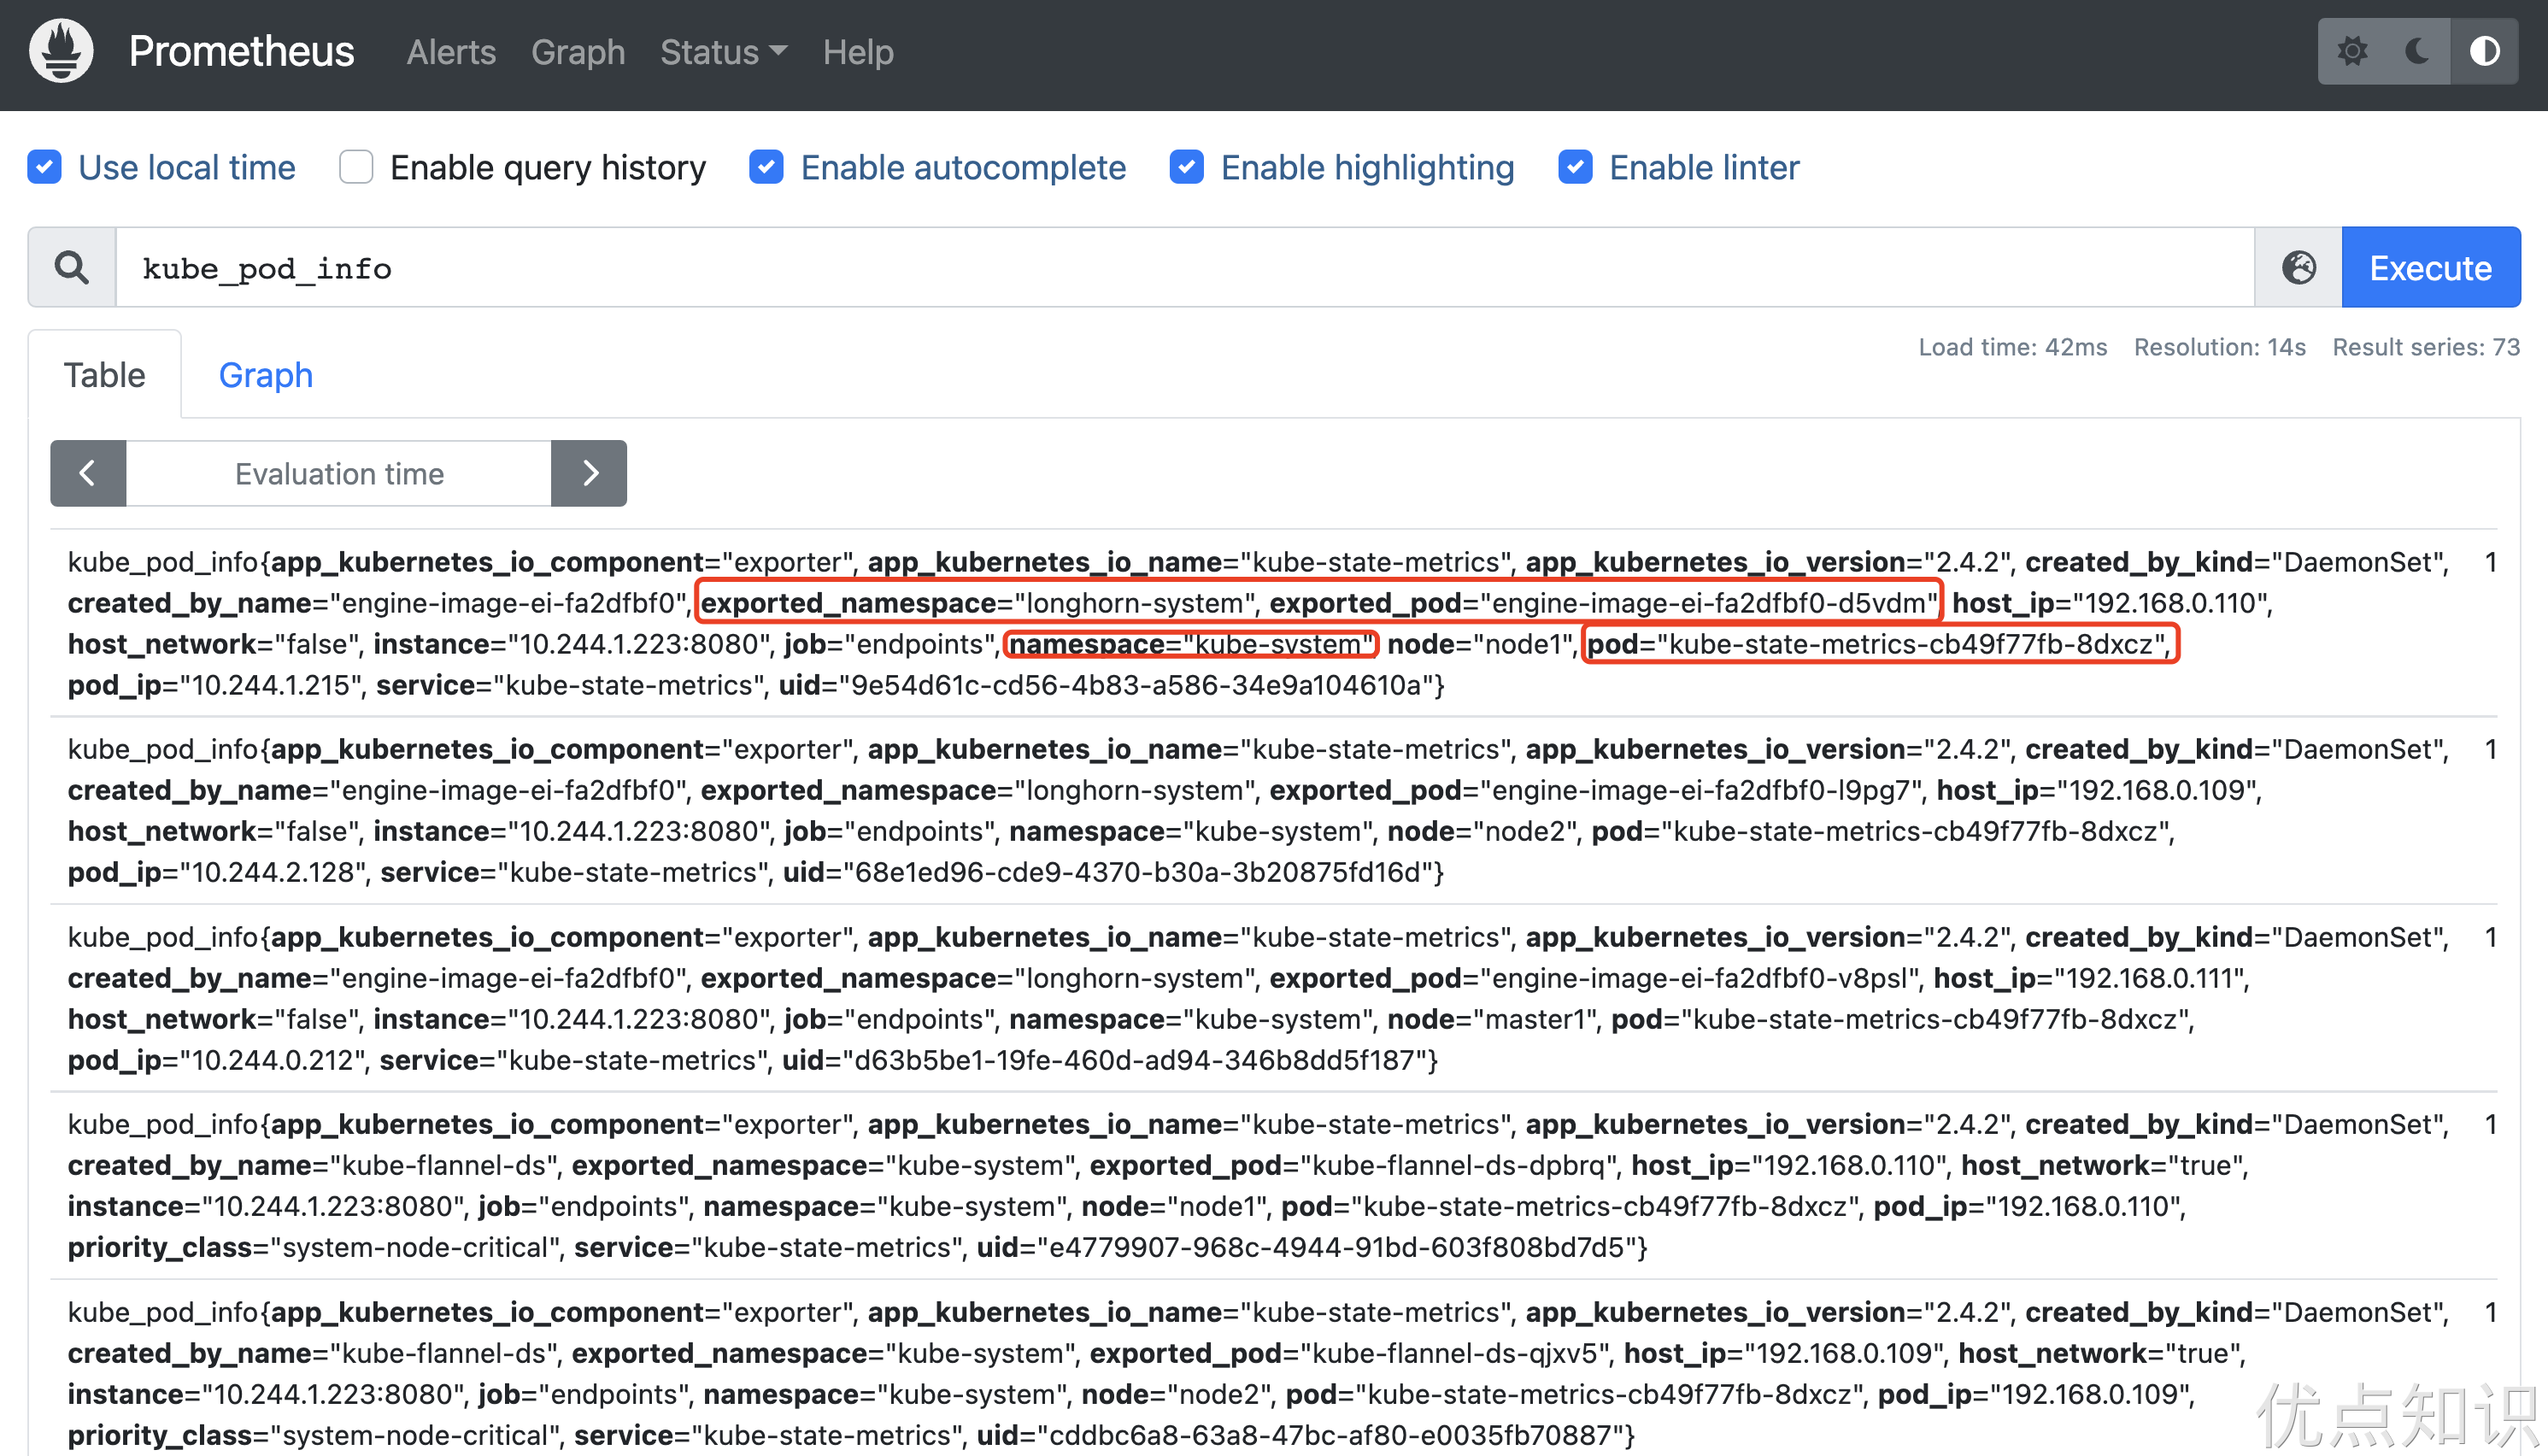Toggle Enable highlighting checkbox
The width and height of the screenshot is (2548, 1456).
click(x=1186, y=167)
